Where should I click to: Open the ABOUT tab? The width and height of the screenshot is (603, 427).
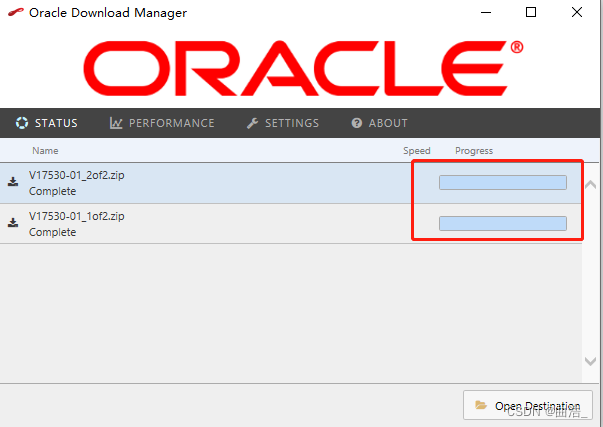click(x=379, y=123)
